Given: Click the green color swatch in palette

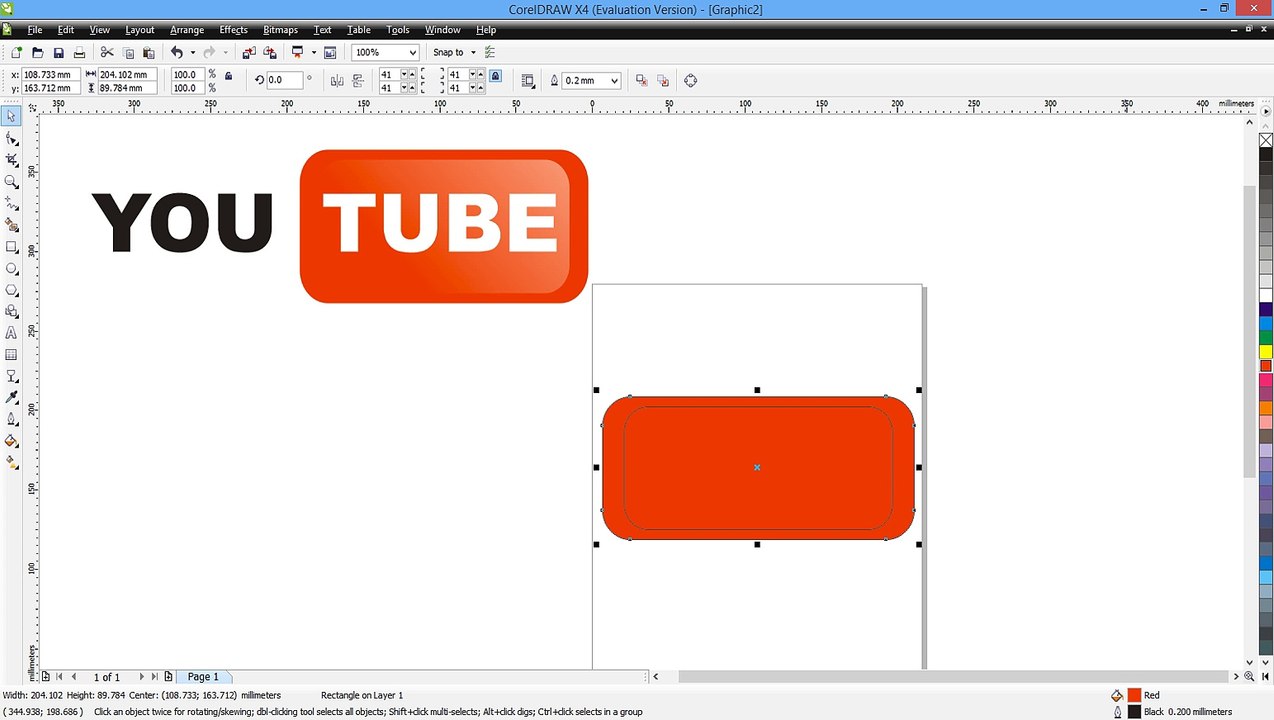Looking at the screenshot, I should tap(1265, 338).
